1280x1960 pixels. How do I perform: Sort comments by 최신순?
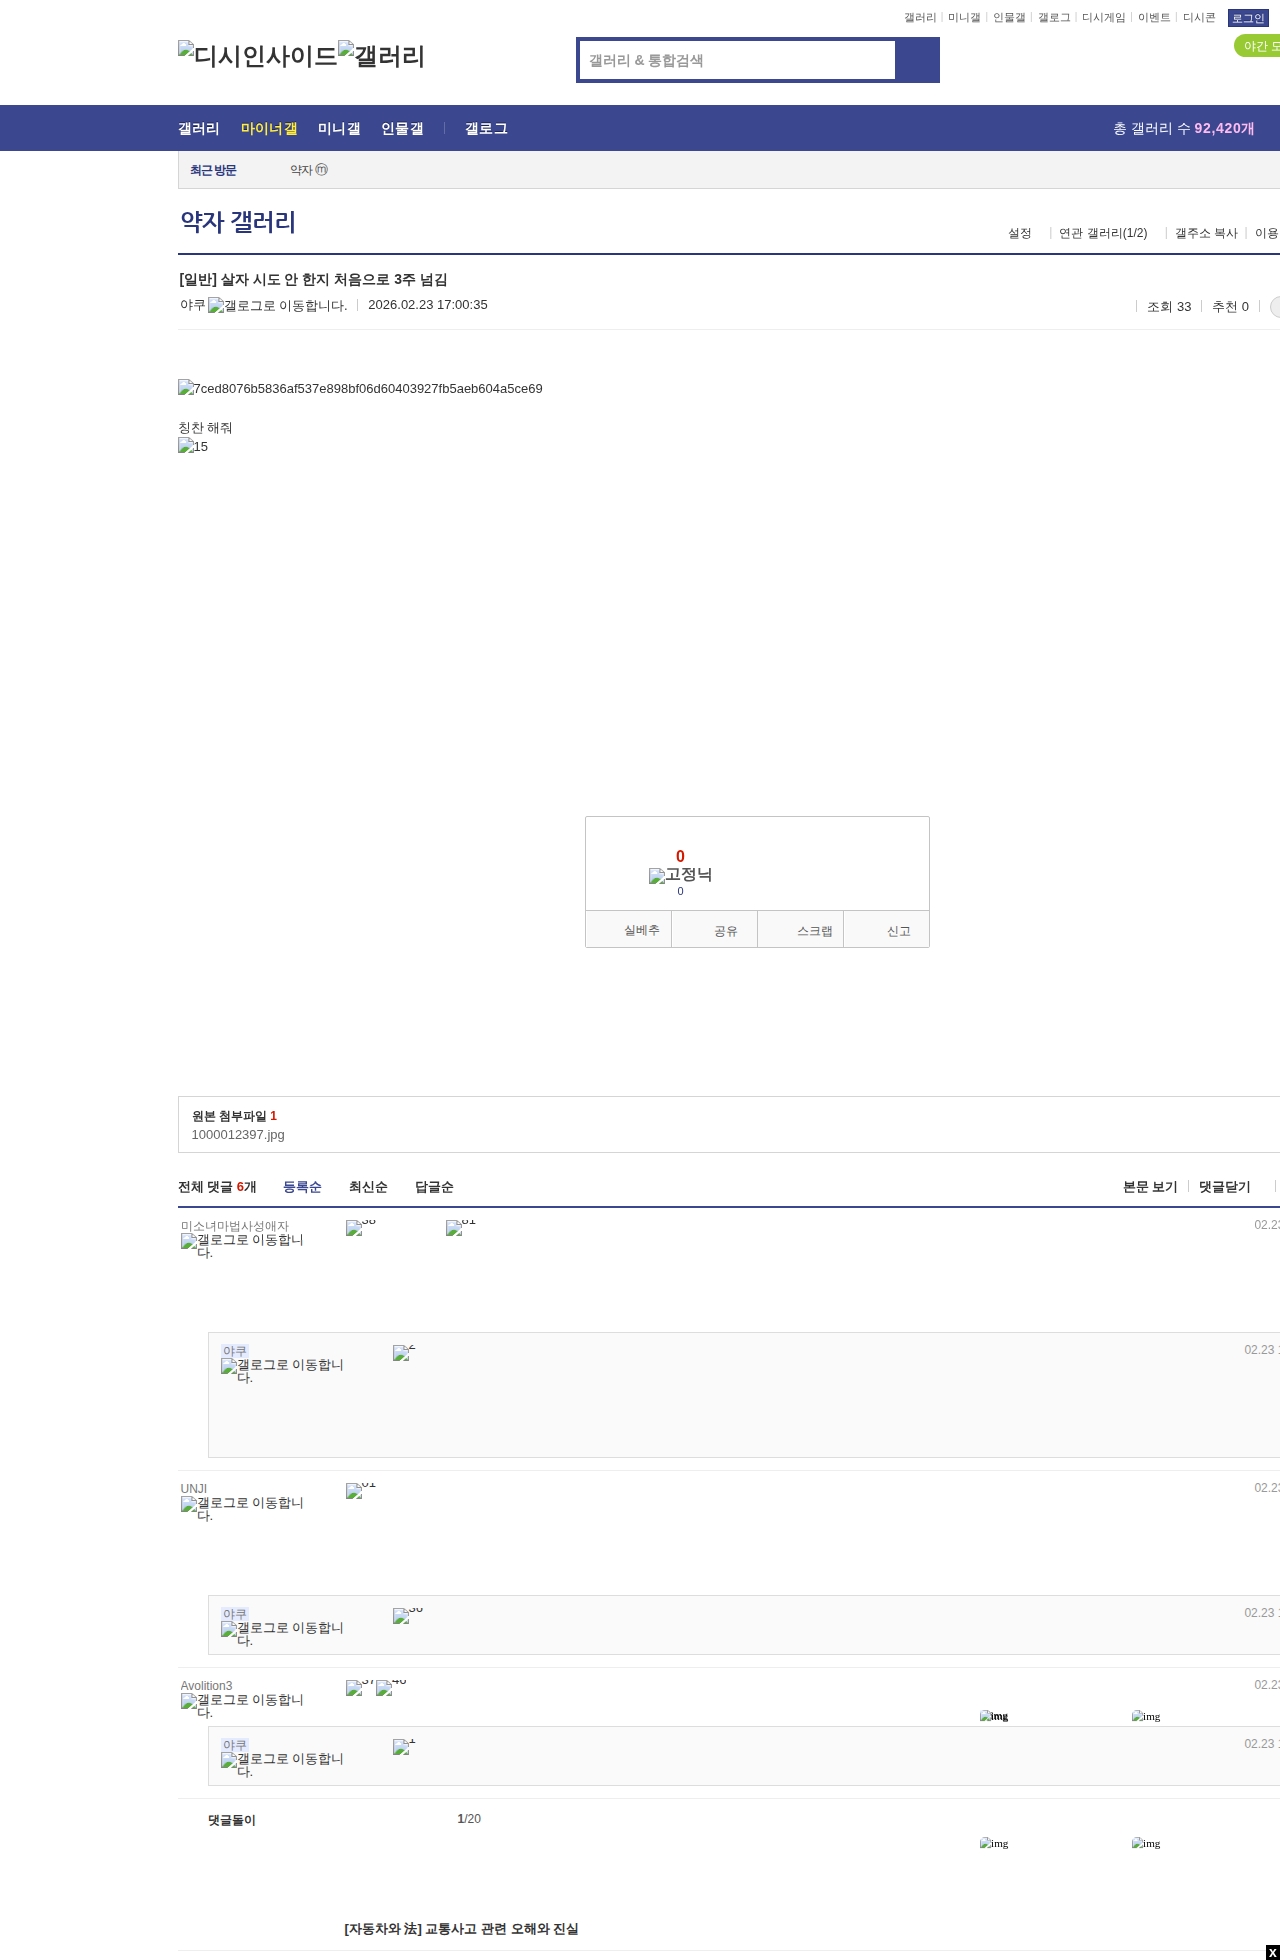[368, 1187]
